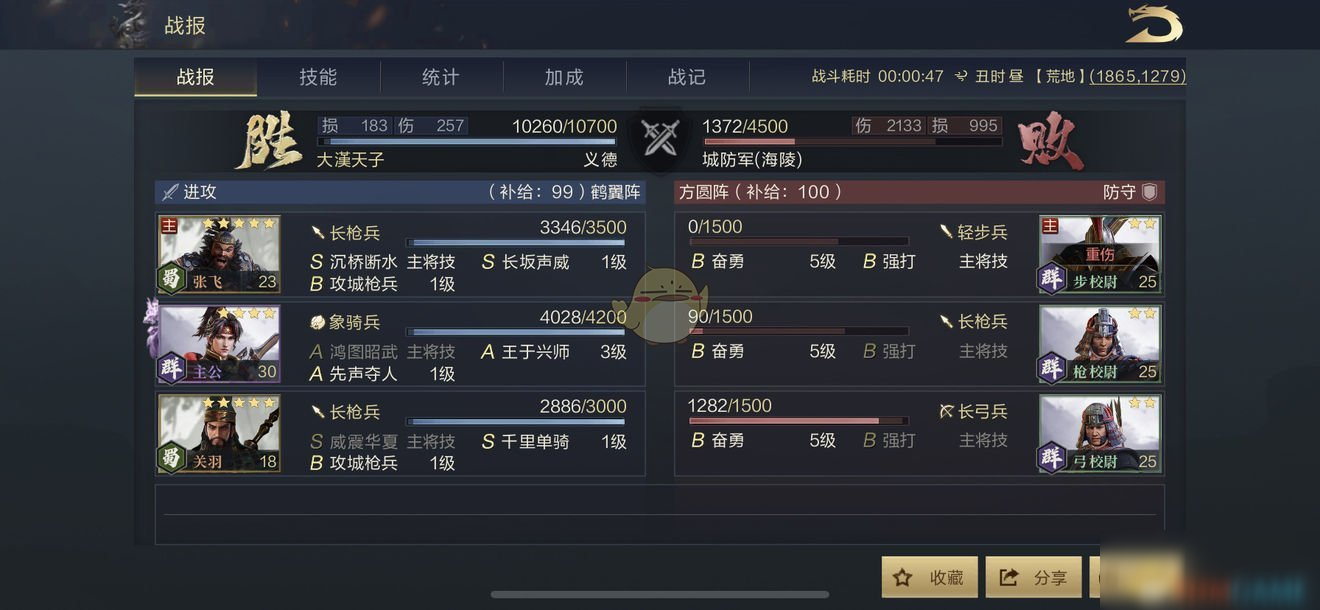Image resolution: width=1320 pixels, height=610 pixels.
Task: Click the 收藏 favorite button
Action: (930, 577)
